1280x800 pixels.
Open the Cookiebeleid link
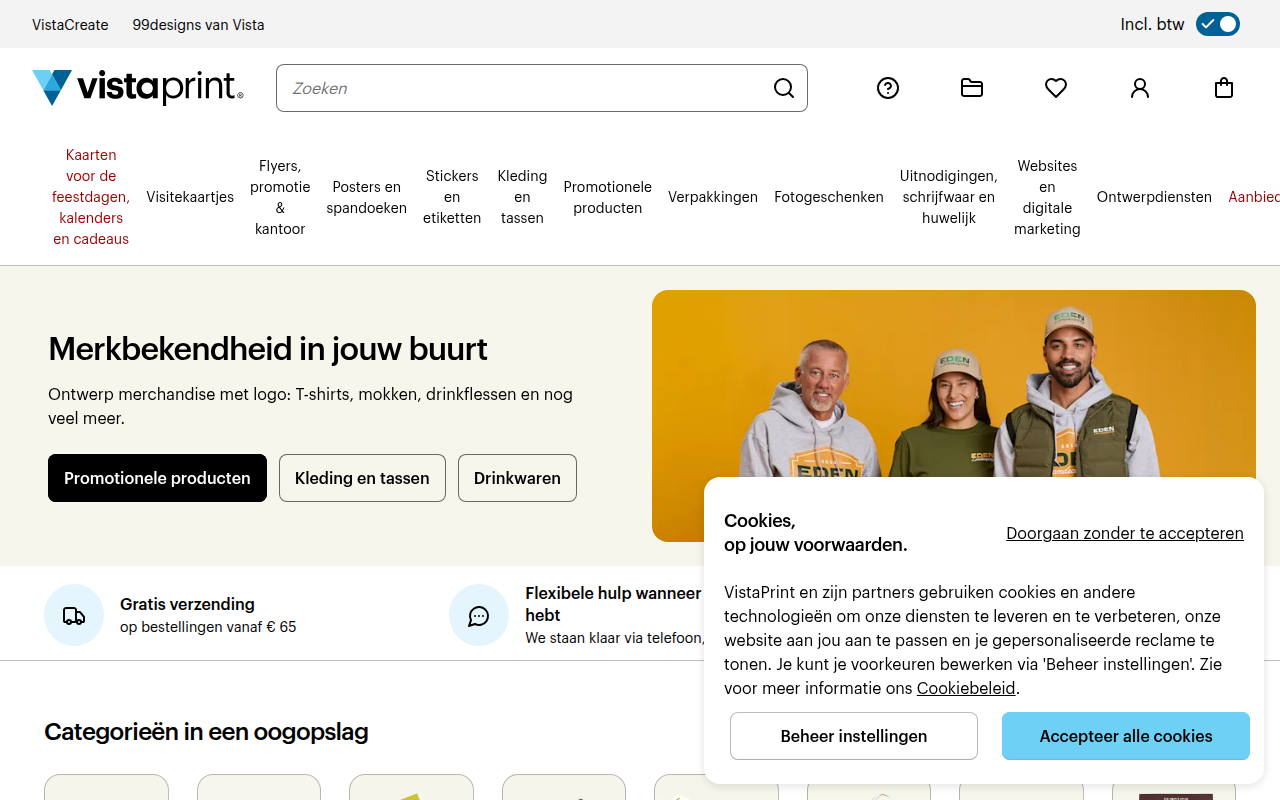pyautogui.click(x=966, y=688)
